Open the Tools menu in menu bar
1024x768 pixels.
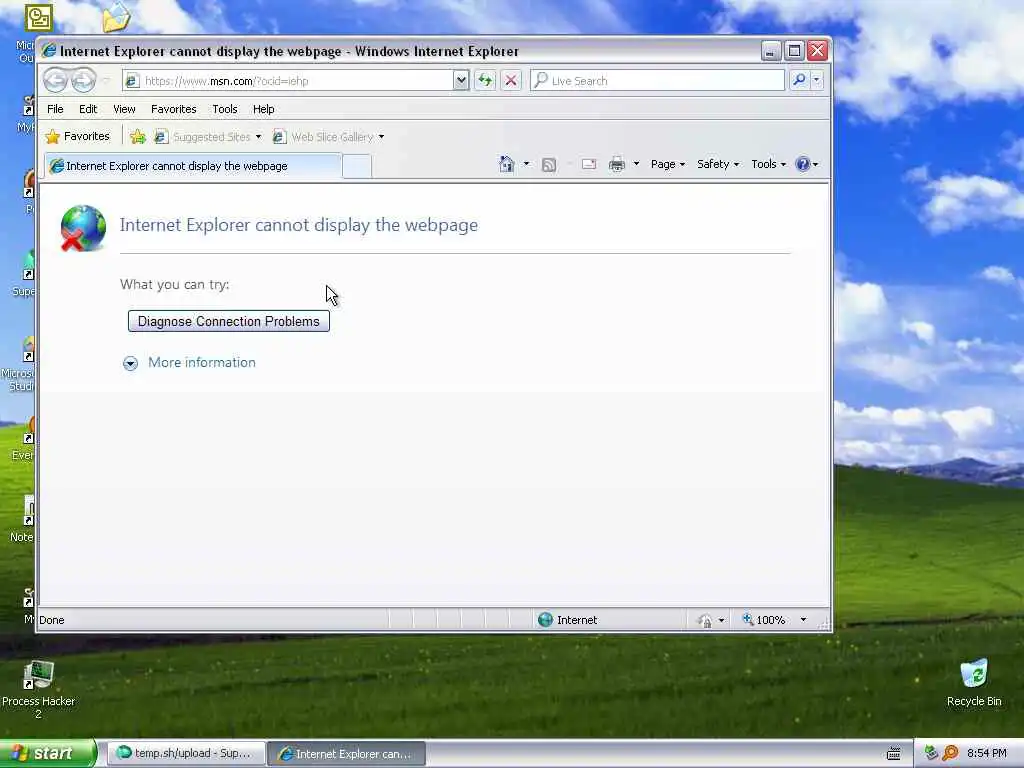225,109
